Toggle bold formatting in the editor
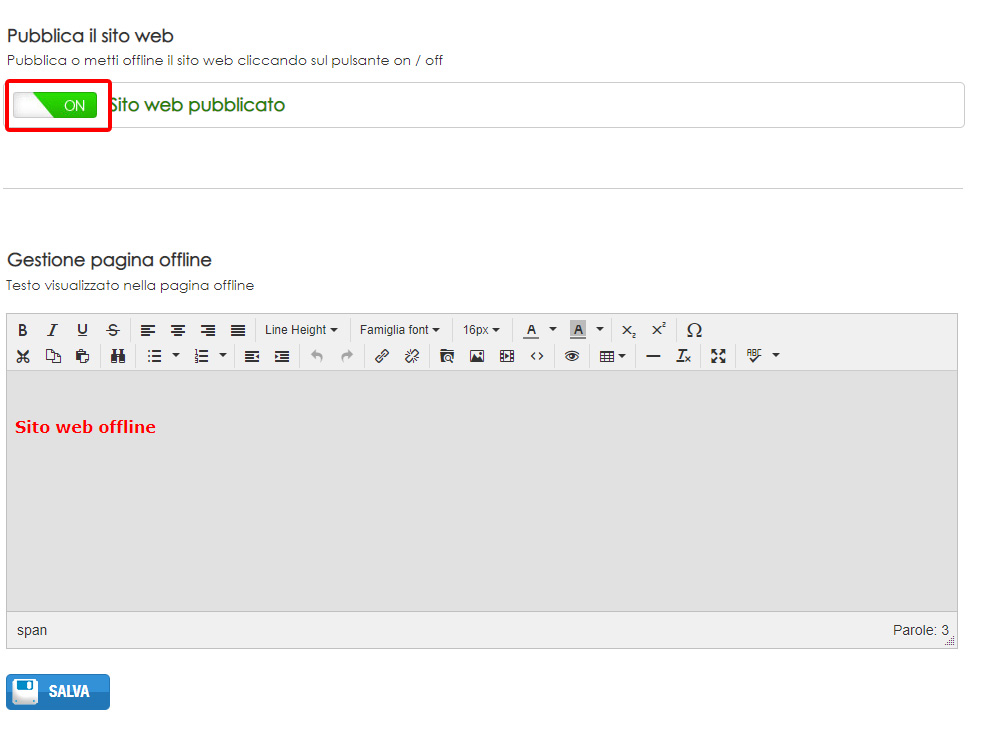 23,330
